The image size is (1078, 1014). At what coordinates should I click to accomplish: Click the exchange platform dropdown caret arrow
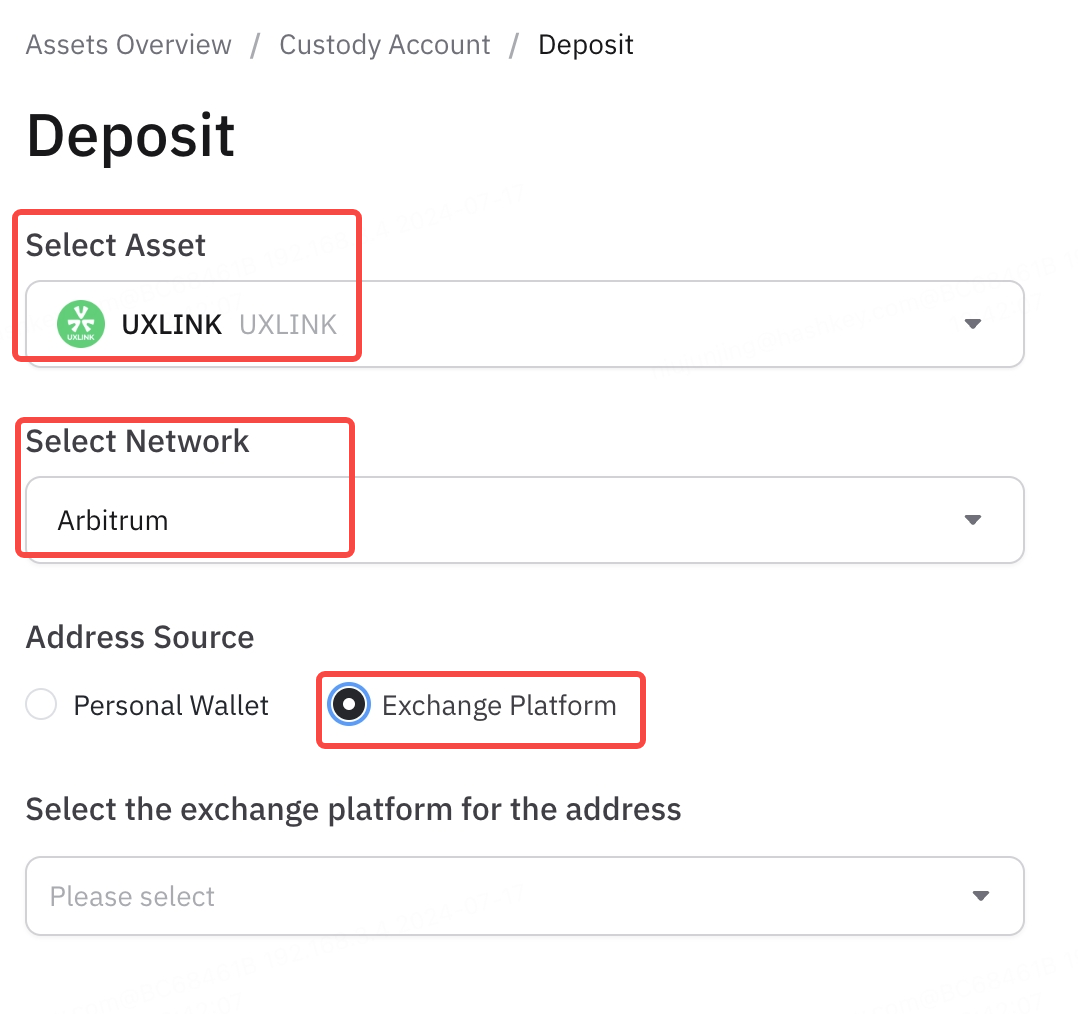tap(980, 896)
